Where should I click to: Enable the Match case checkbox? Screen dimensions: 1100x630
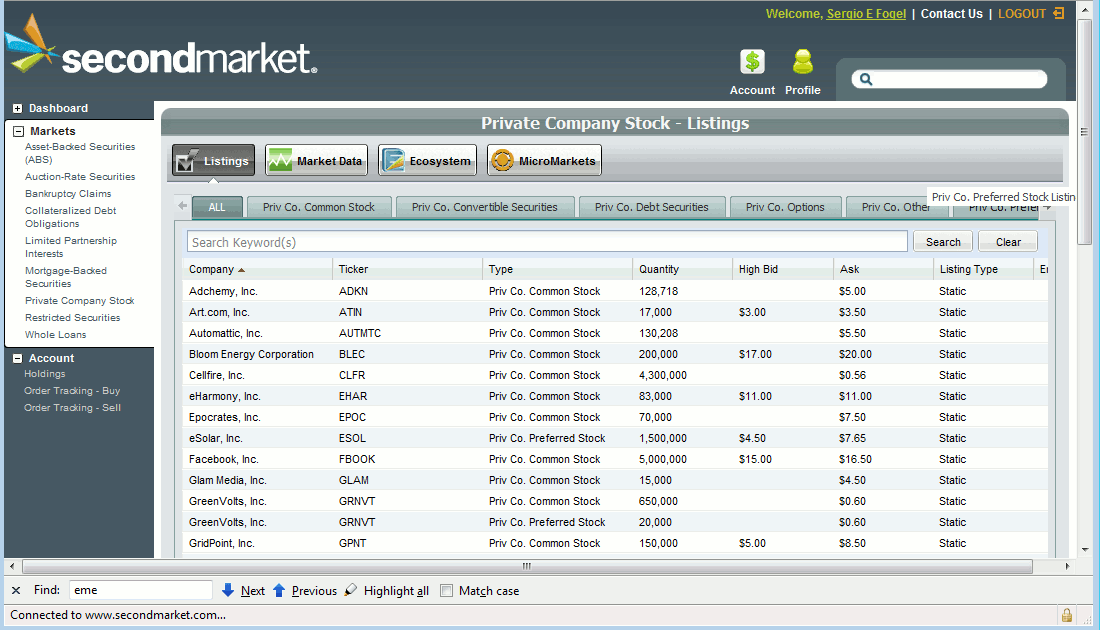[x=447, y=591]
